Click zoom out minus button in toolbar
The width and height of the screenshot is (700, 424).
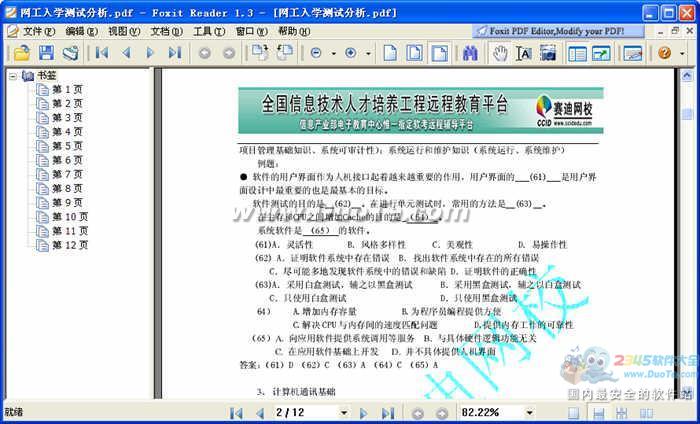(x=316, y=53)
